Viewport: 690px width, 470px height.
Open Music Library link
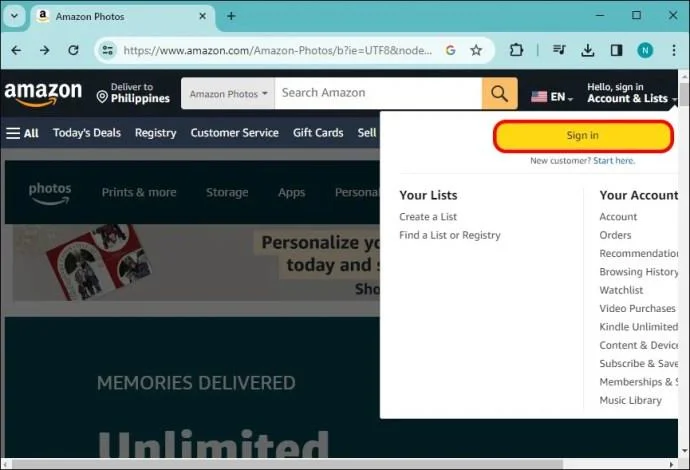tap(630, 400)
